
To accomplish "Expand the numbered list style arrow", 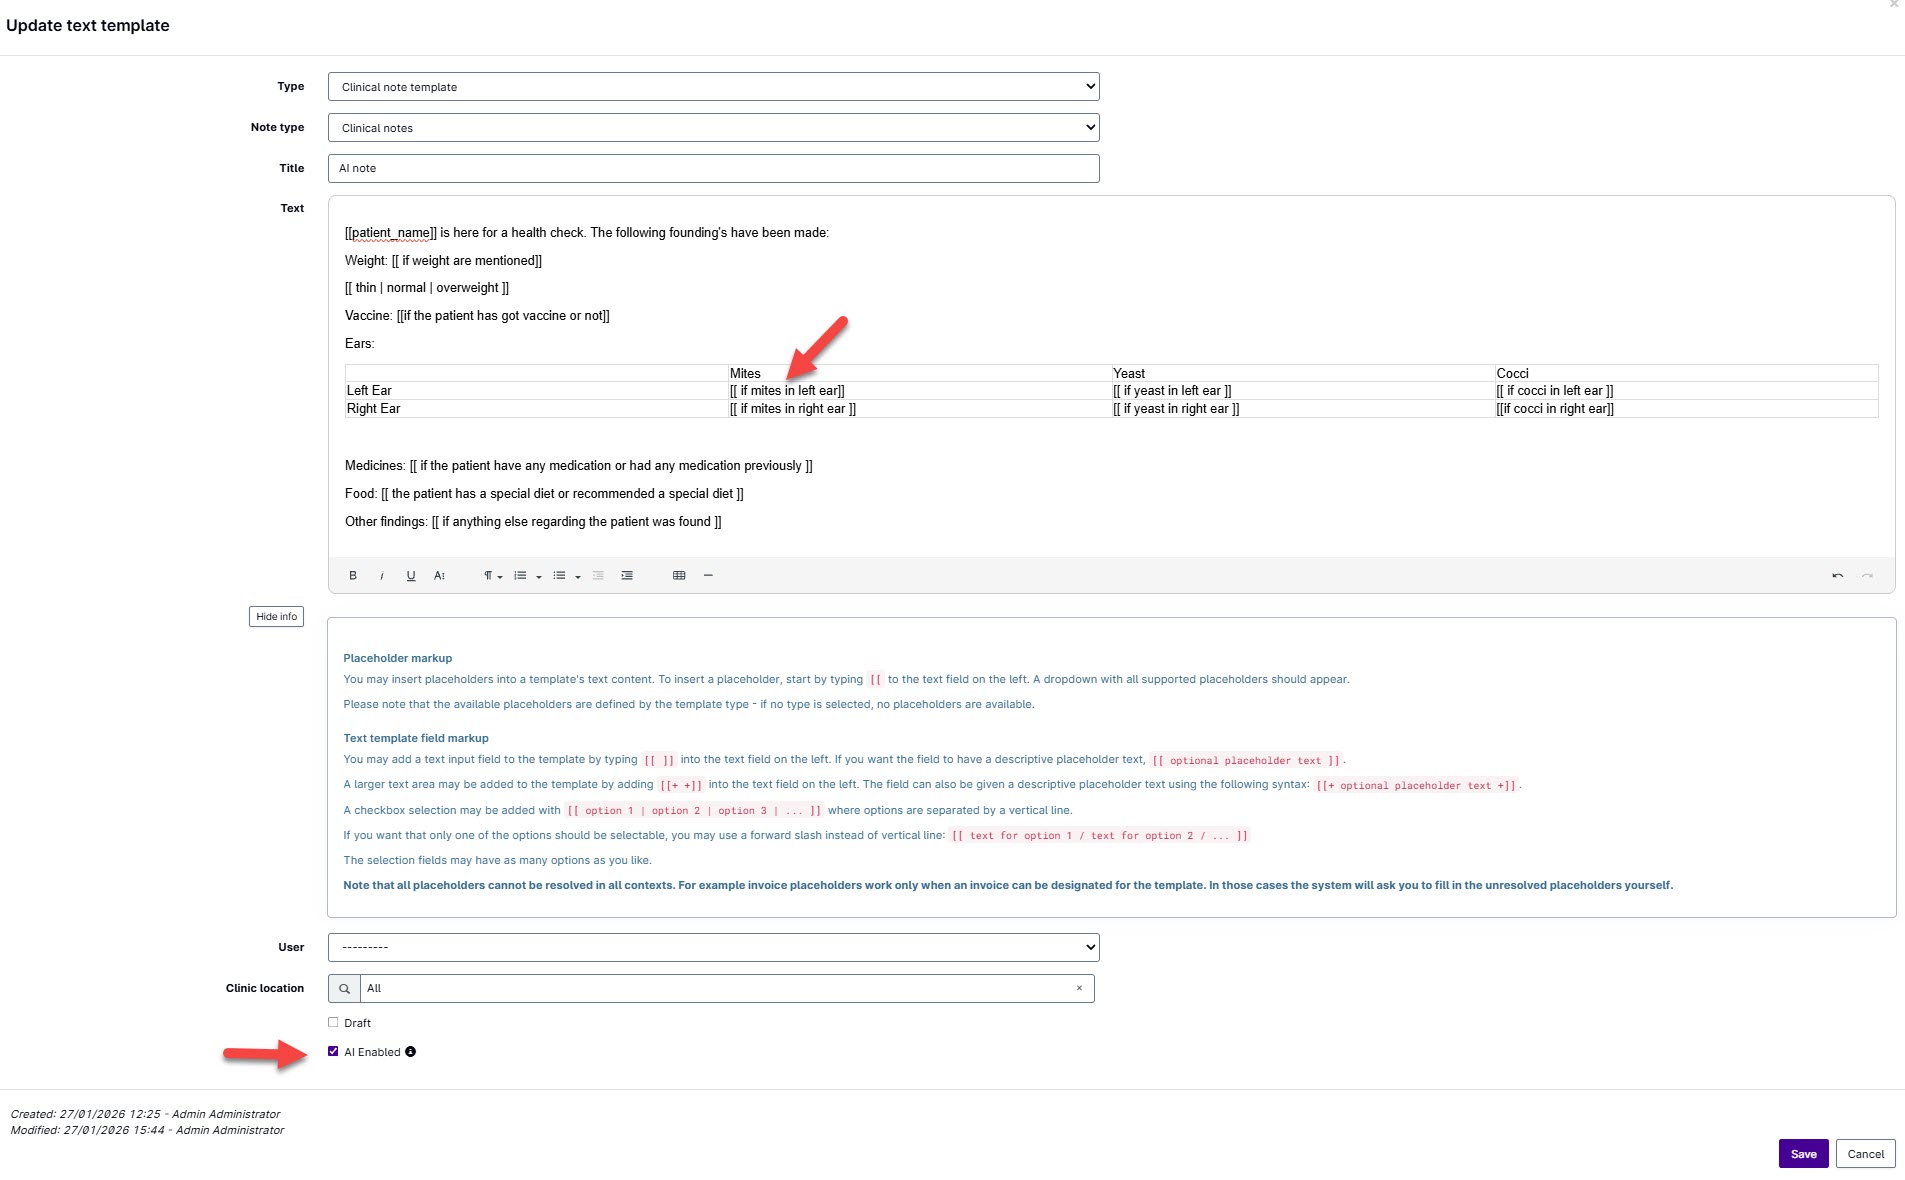I will pyautogui.click(x=539, y=577).
